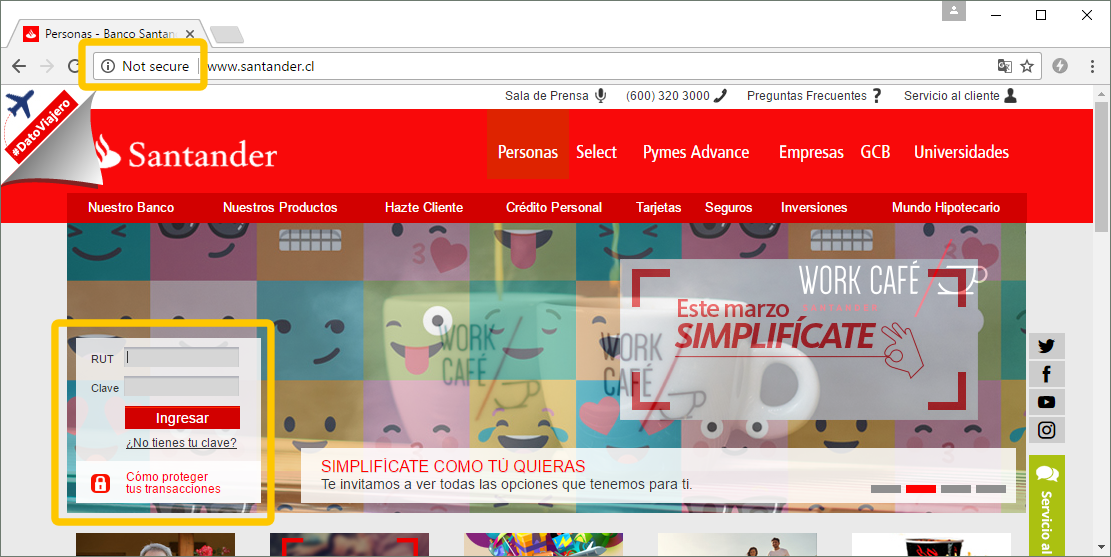This screenshot has width=1111, height=557.
Task: Select the first carousel slide indicator
Action: [x=886, y=489]
